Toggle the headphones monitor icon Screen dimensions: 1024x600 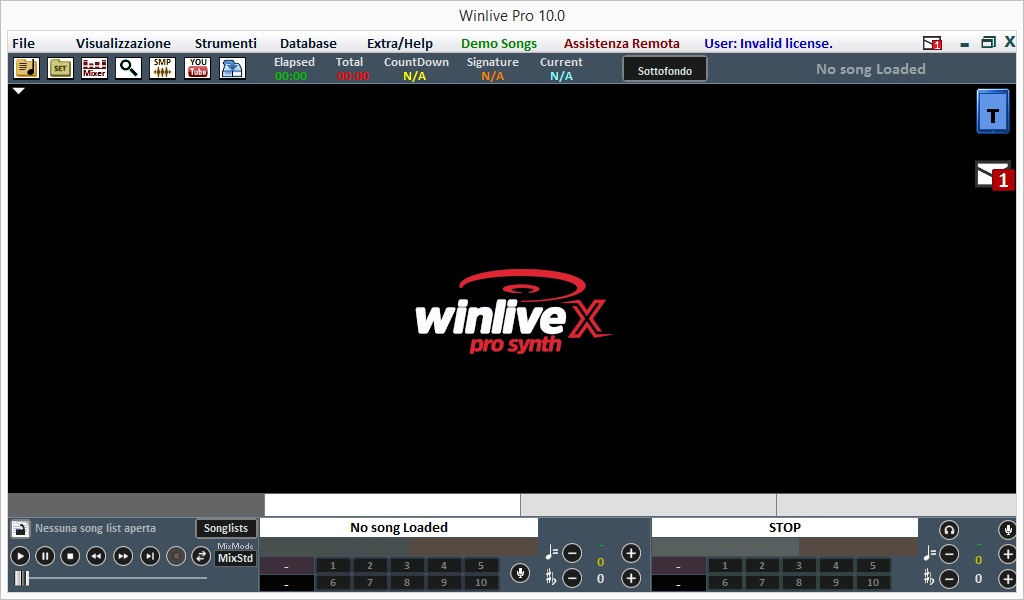[949, 529]
